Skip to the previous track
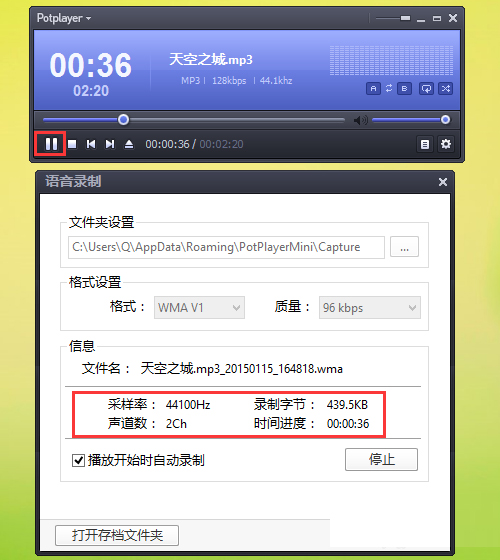The width and height of the screenshot is (500, 560). point(91,144)
